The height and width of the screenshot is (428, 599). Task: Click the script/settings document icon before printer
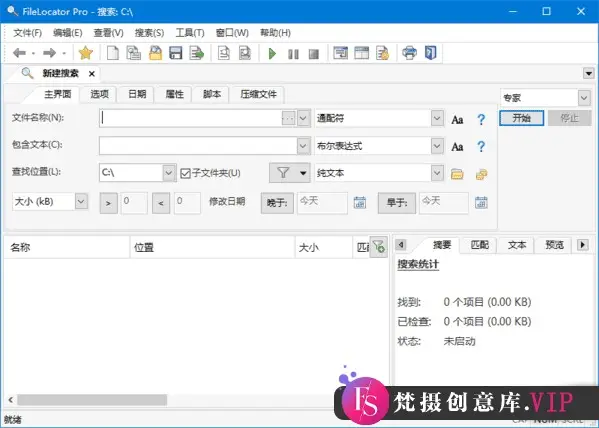(382, 53)
